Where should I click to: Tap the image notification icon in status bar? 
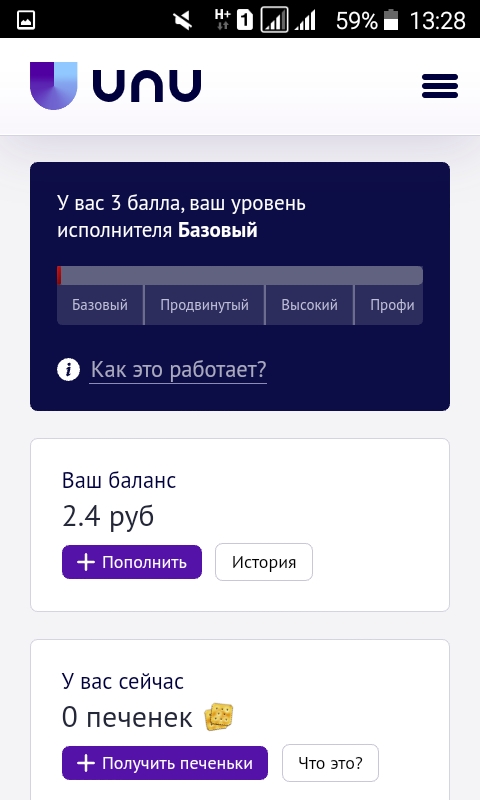tap(26, 20)
